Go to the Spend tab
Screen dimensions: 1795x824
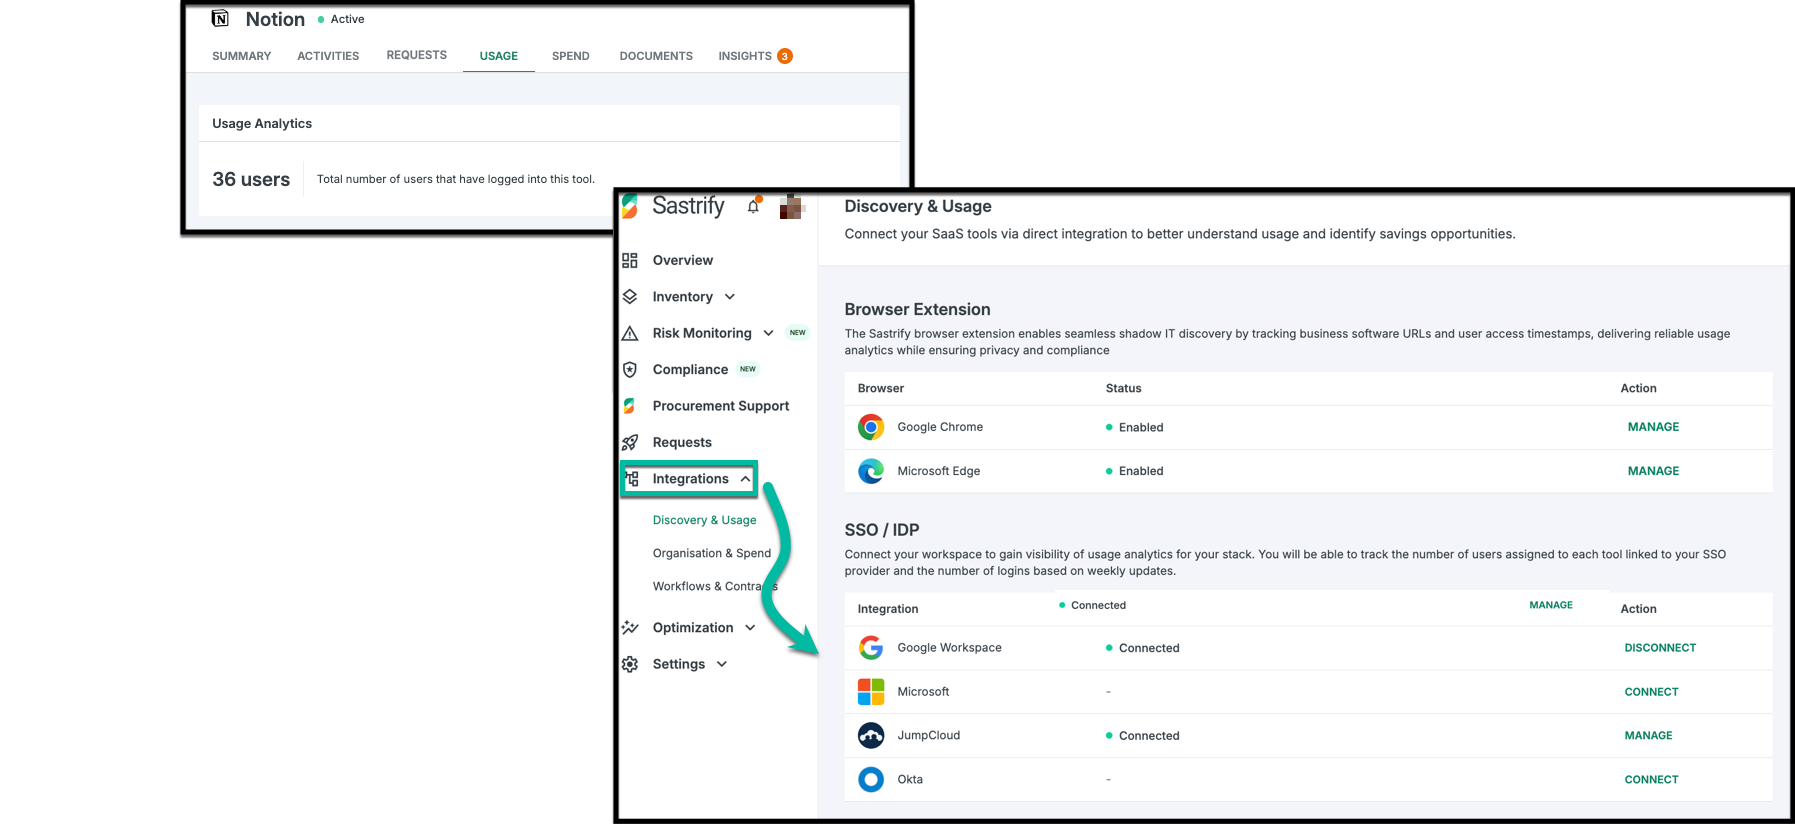pyautogui.click(x=571, y=56)
